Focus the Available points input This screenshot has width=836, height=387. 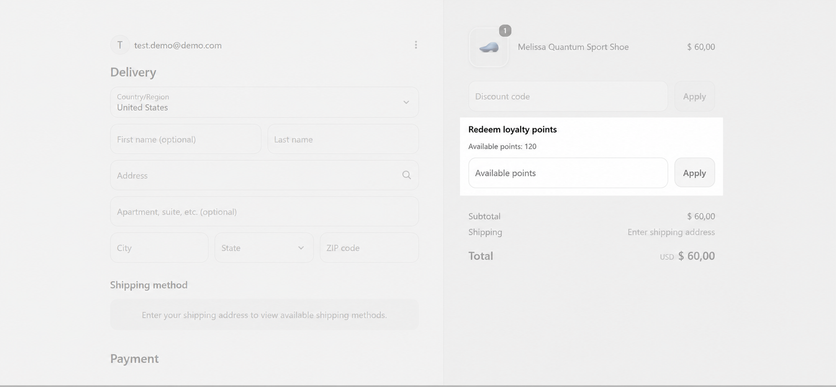[568, 173]
